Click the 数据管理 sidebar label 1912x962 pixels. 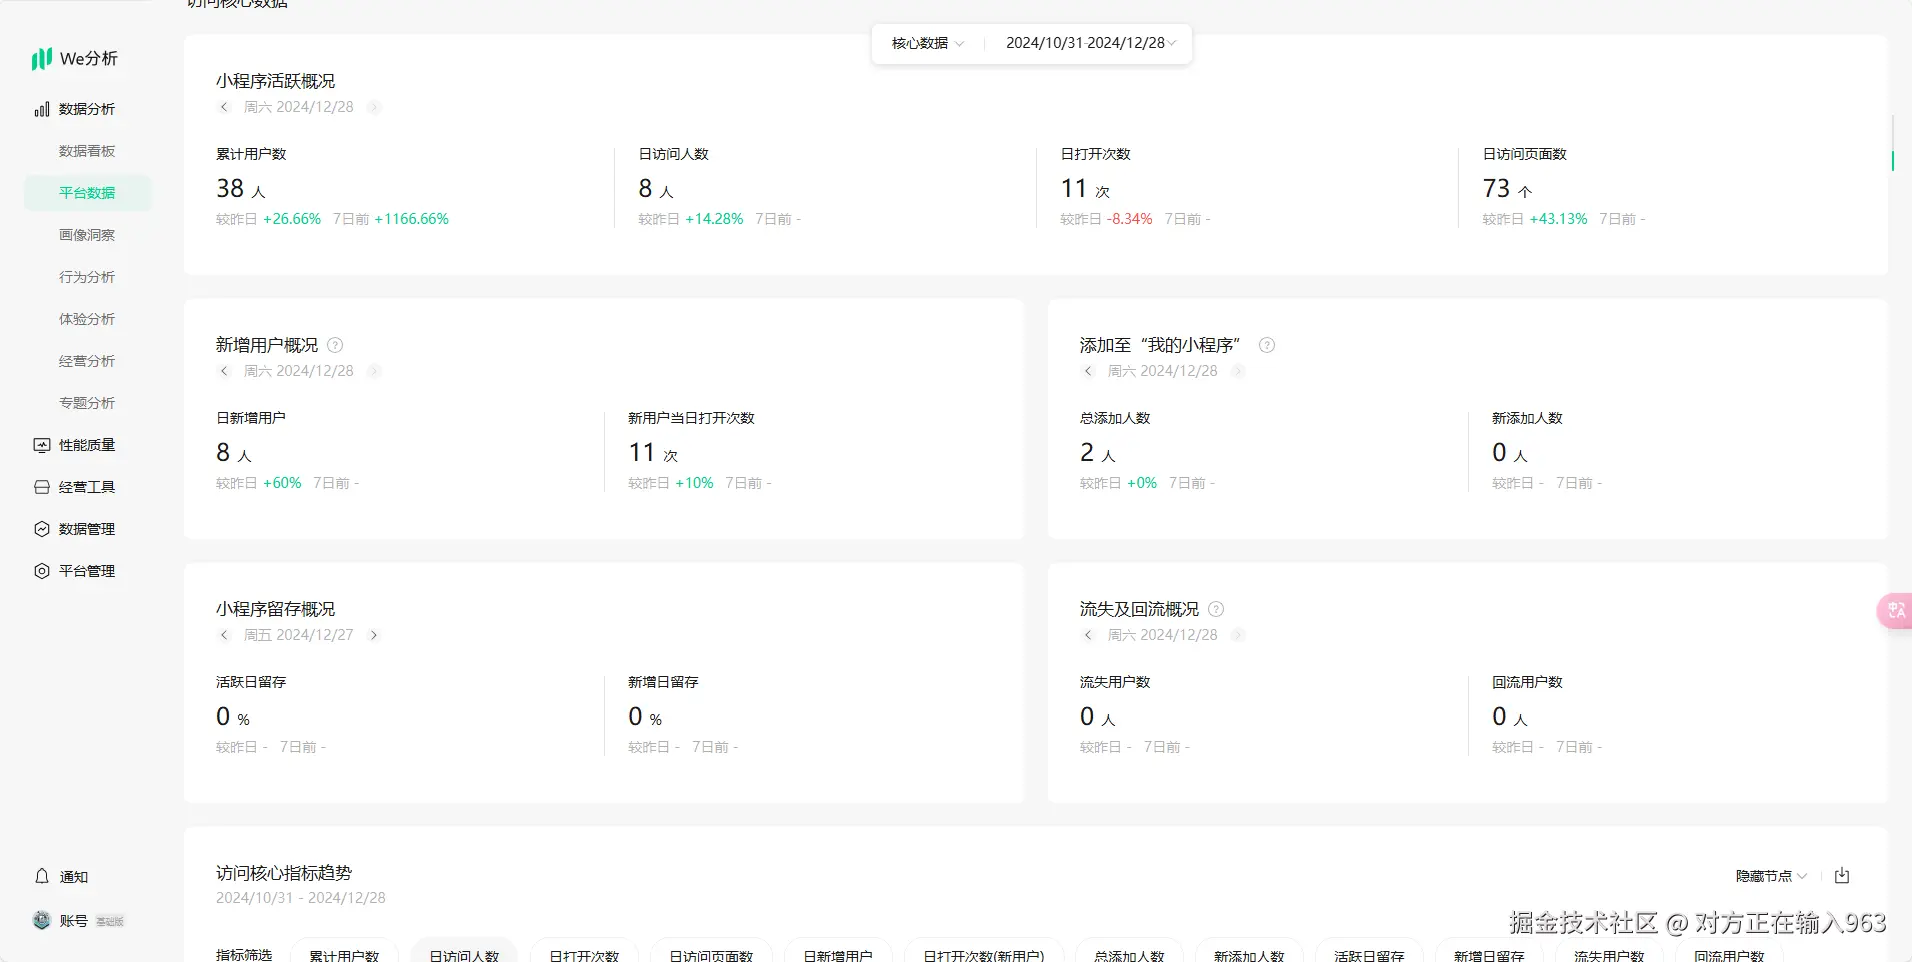(87, 529)
